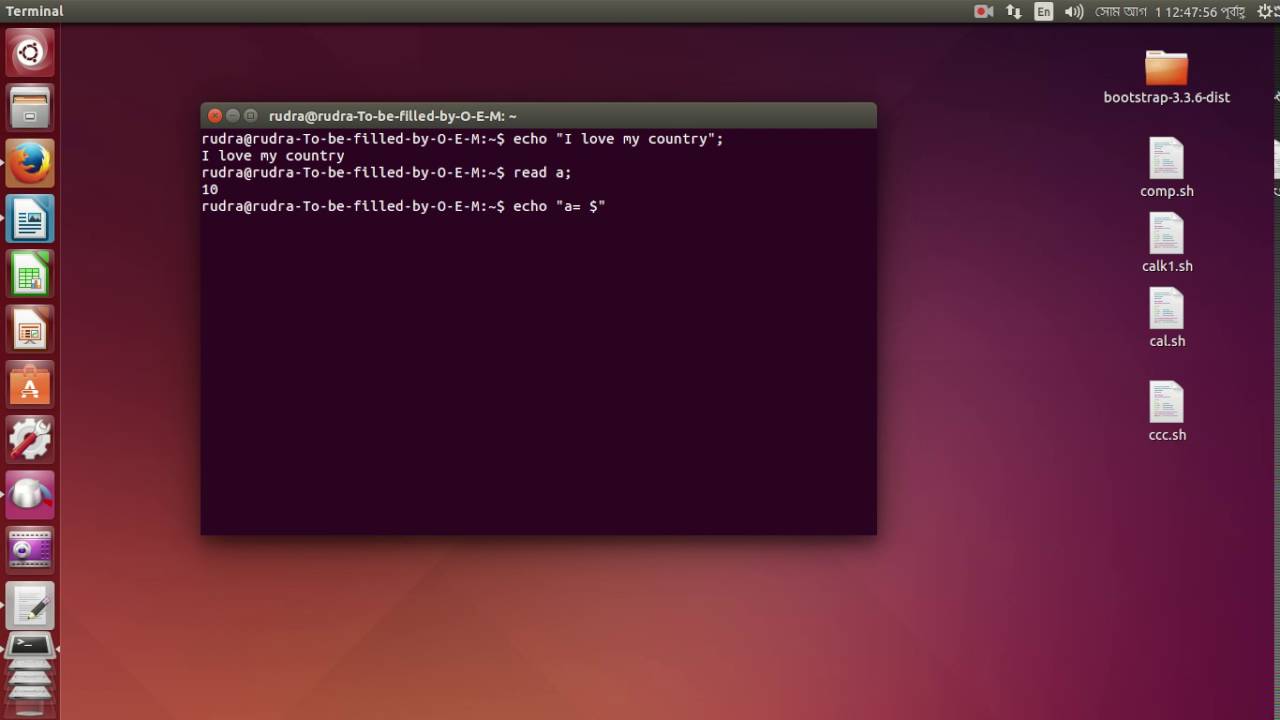The image size is (1280, 720).
Task: Select the comp.sh file on the desktop
Action: (x=1166, y=168)
